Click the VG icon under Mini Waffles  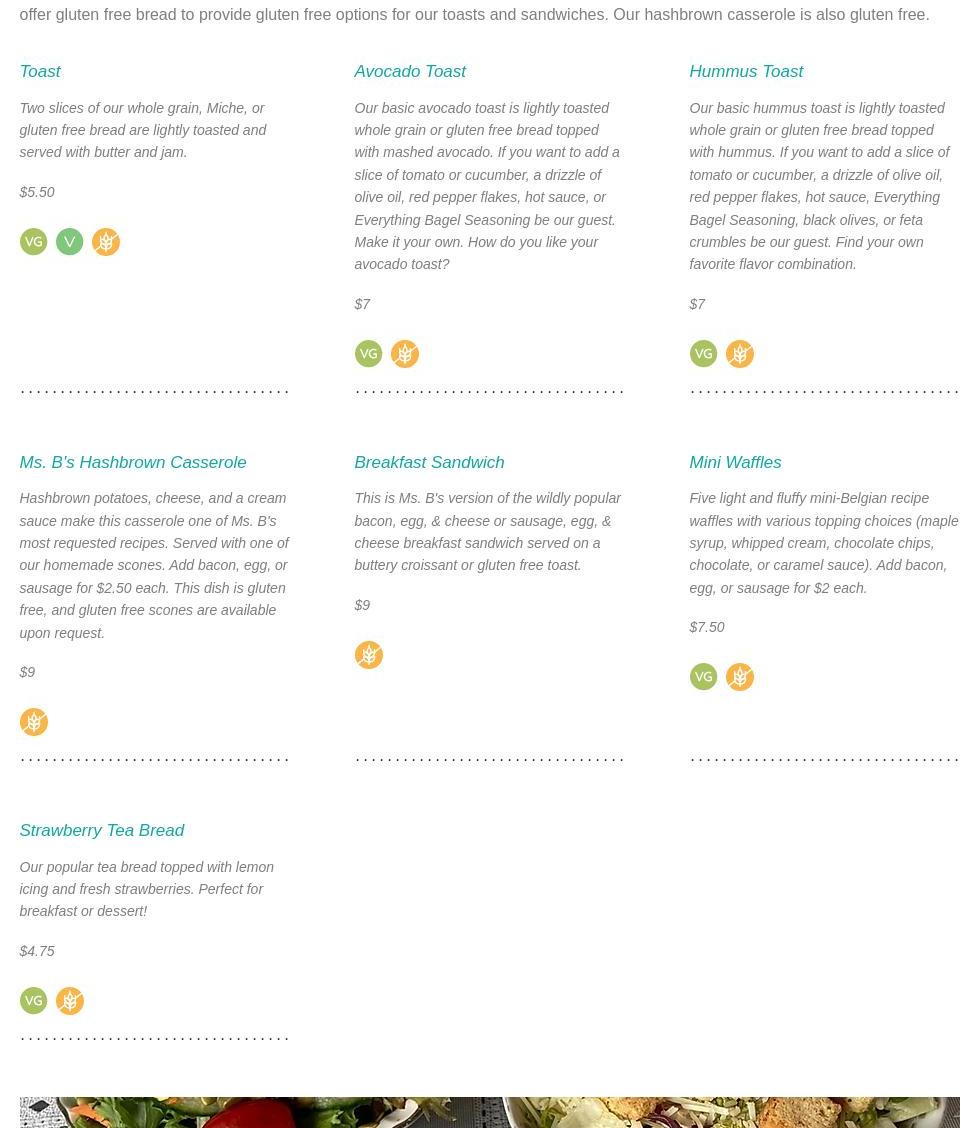click(703, 677)
